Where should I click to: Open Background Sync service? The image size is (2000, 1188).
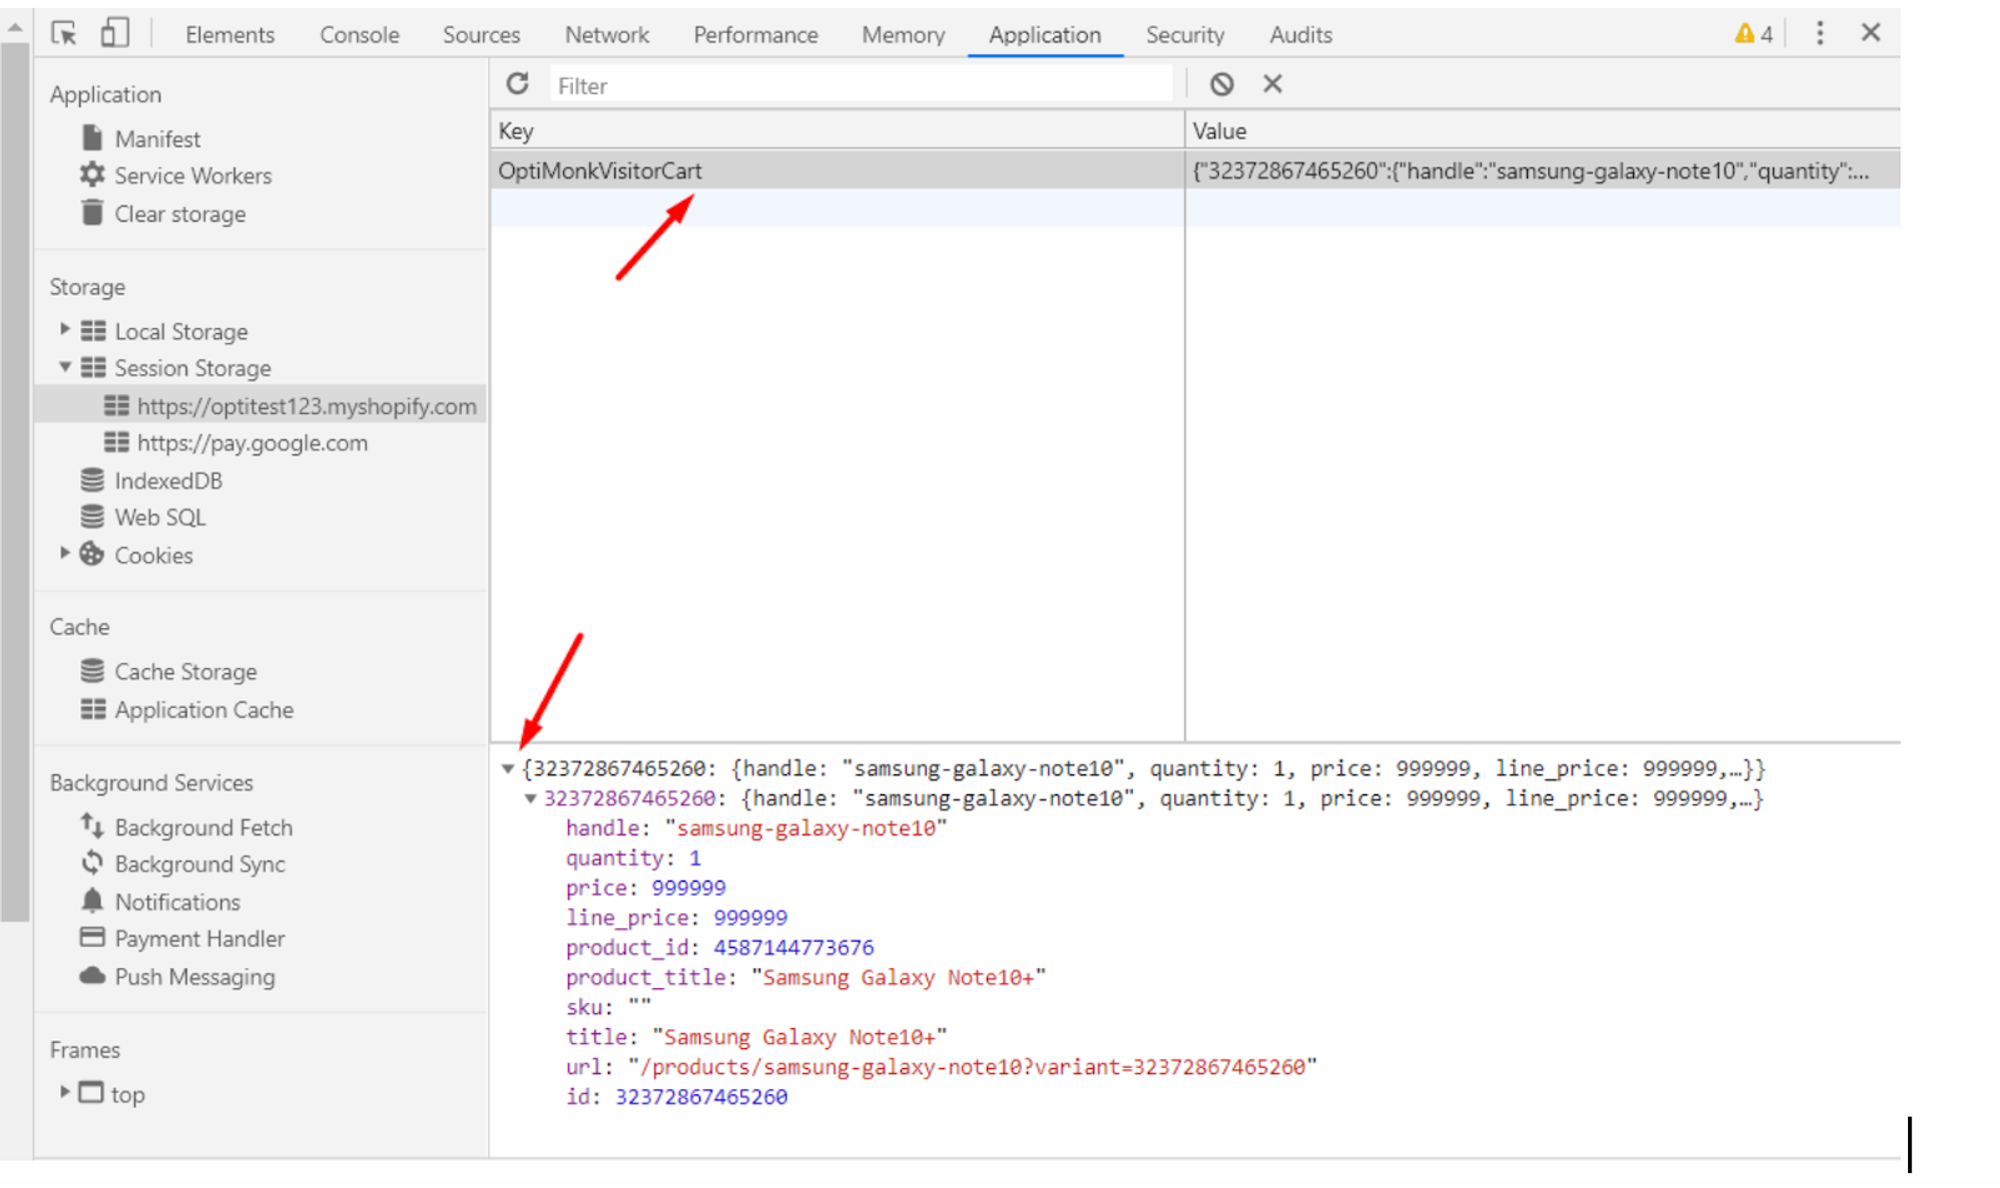pos(199,864)
